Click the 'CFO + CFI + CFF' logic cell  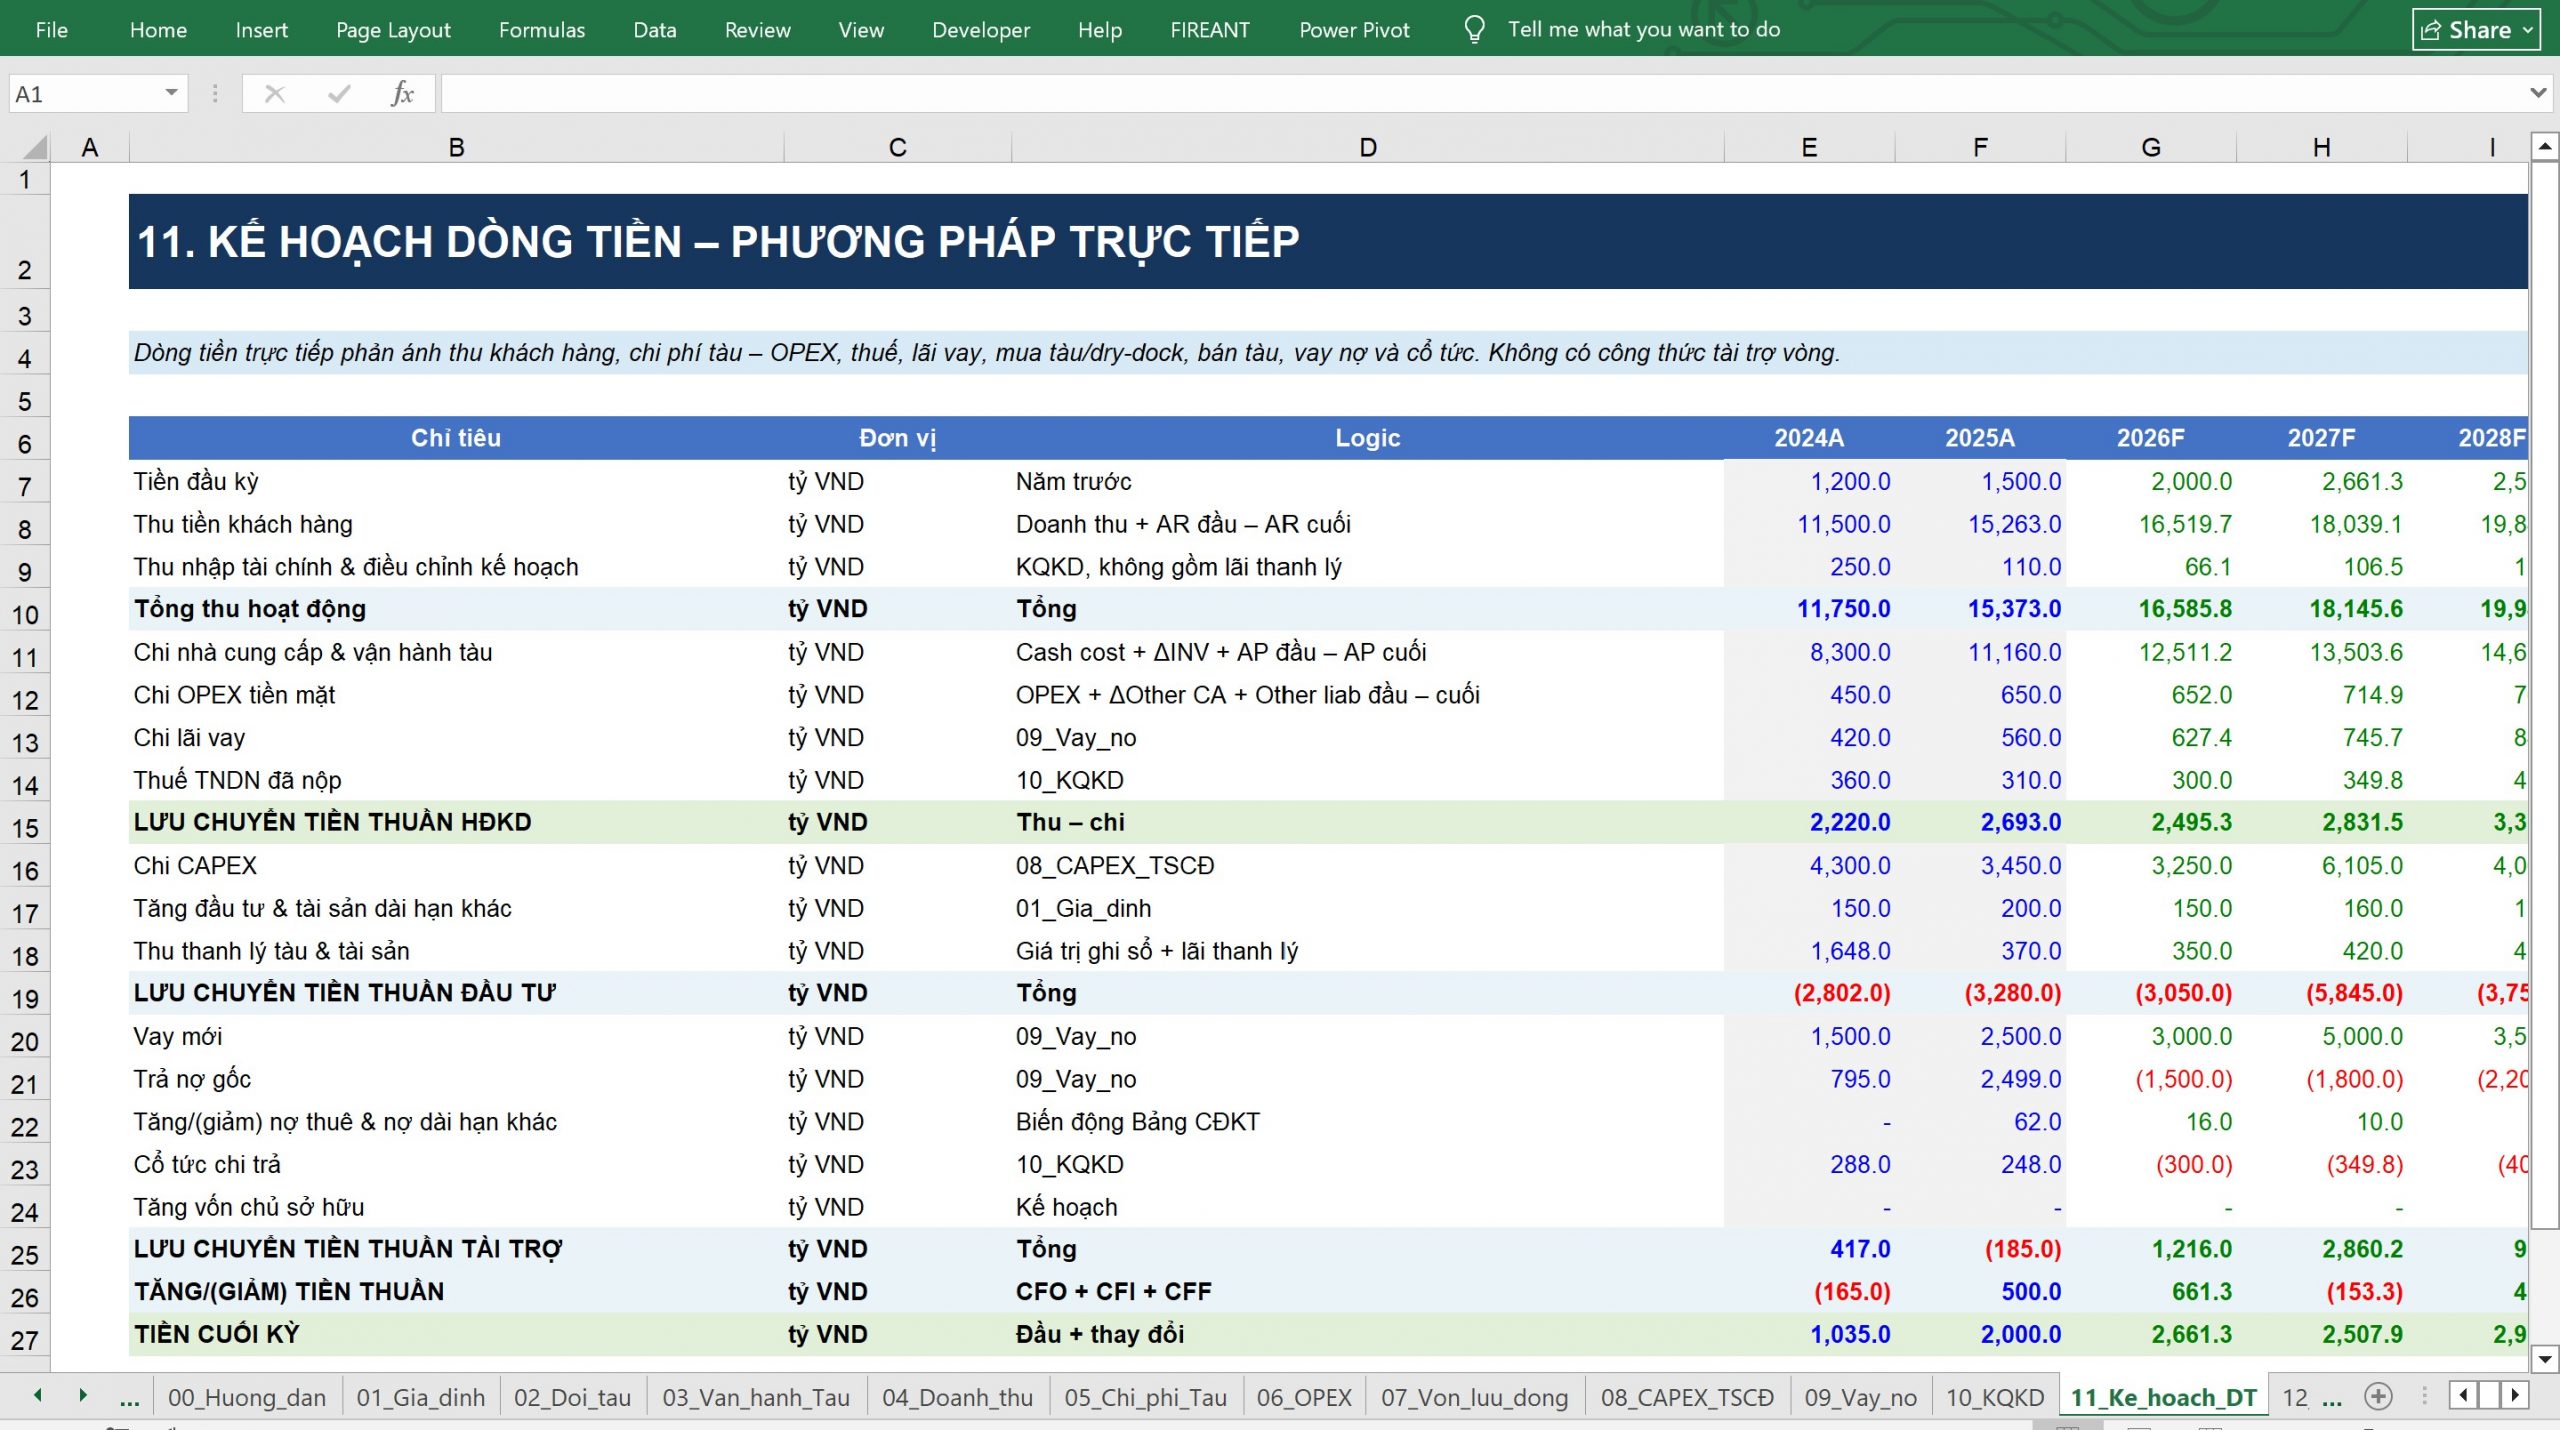click(x=1367, y=1291)
